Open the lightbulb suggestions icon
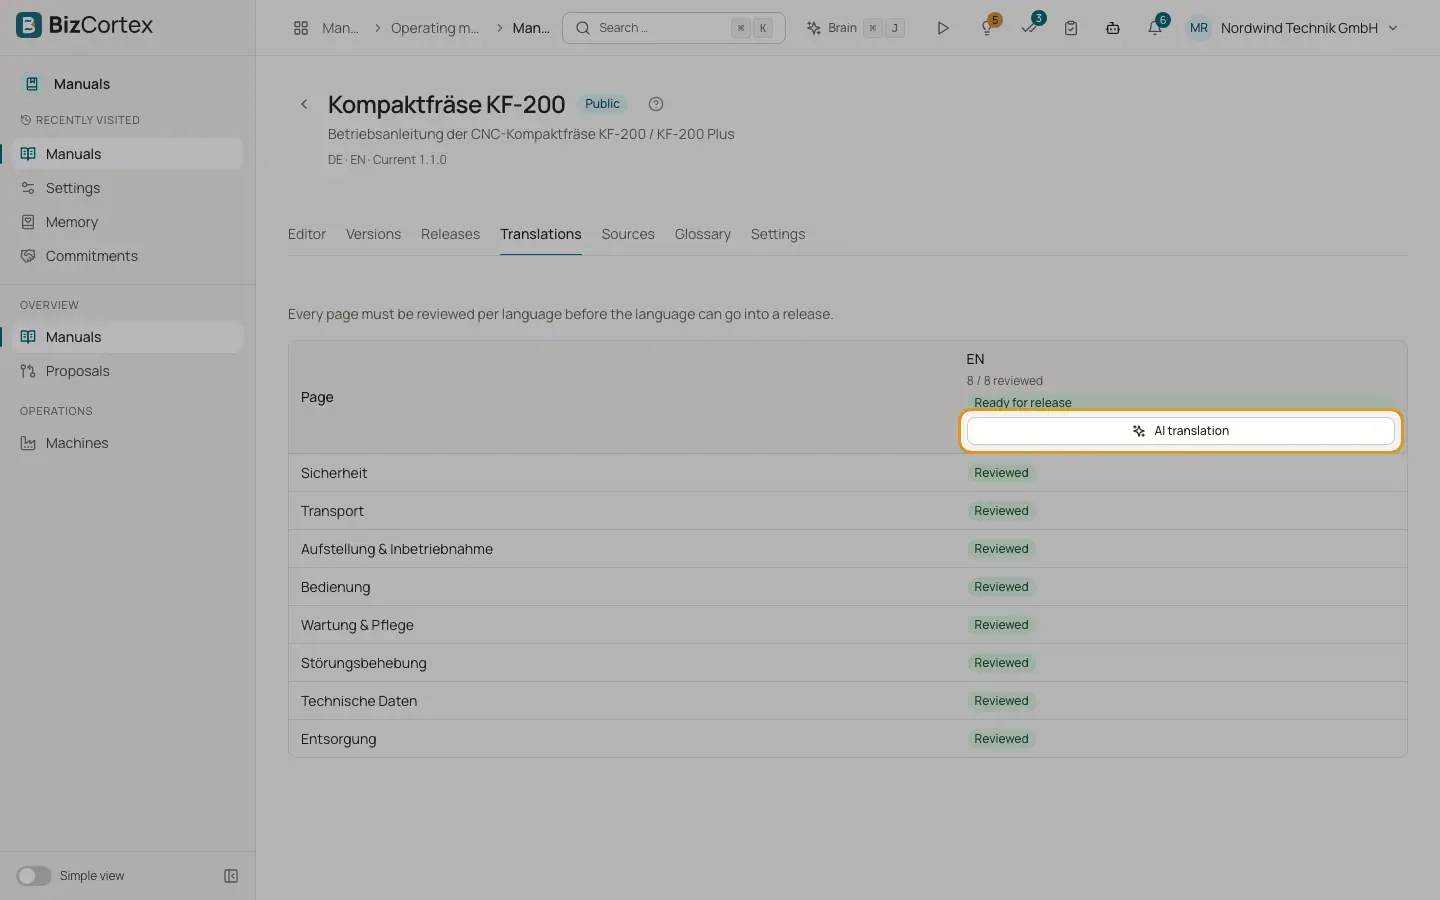This screenshot has height=900, width=1440. point(987,28)
